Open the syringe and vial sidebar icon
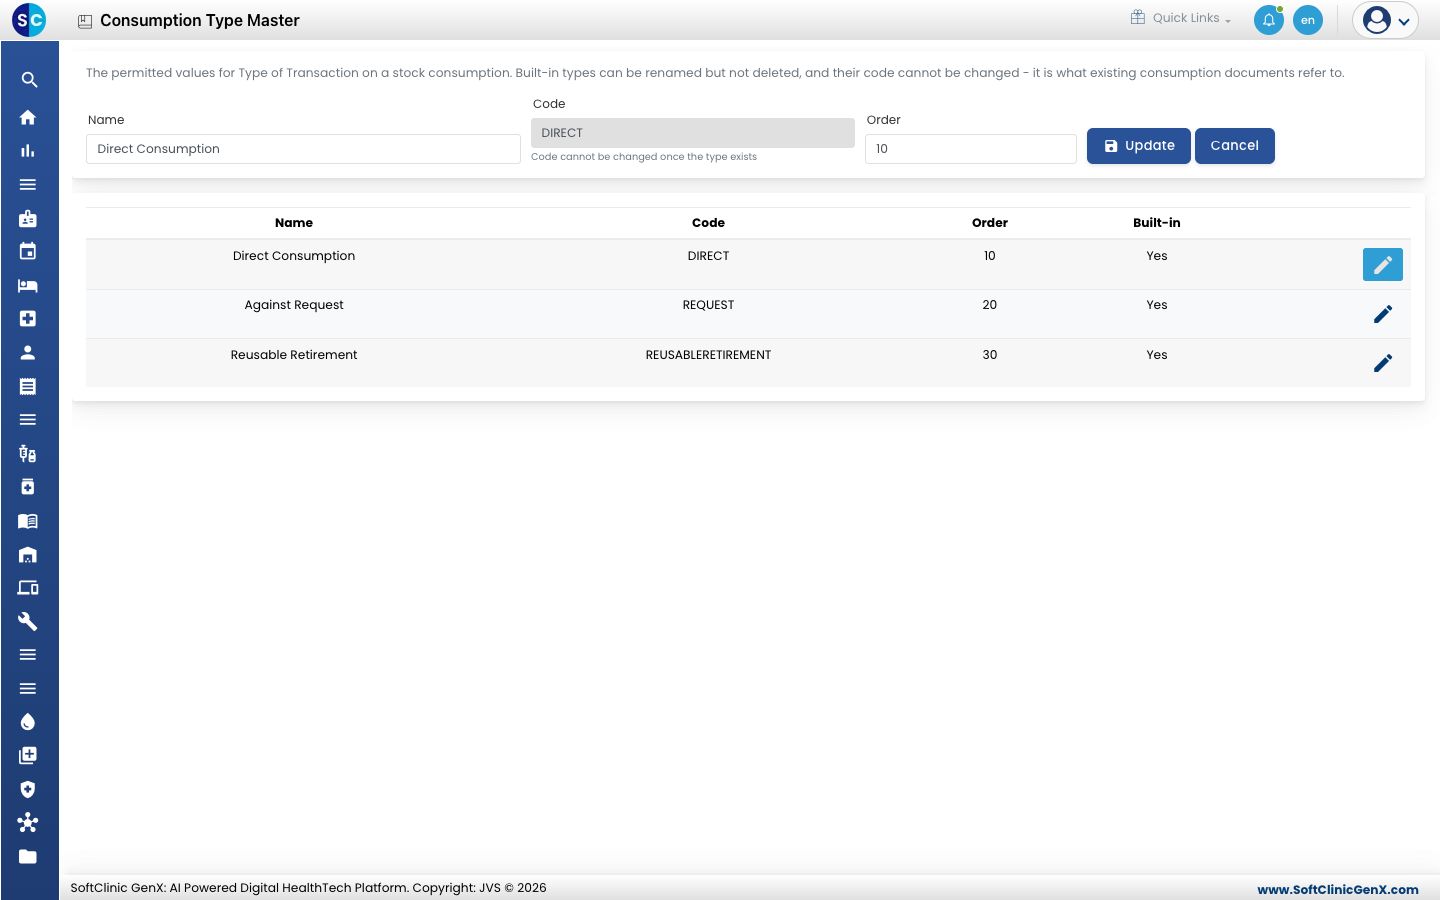The width and height of the screenshot is (1440, 900). pyautogui.click(x=28, y=453)
